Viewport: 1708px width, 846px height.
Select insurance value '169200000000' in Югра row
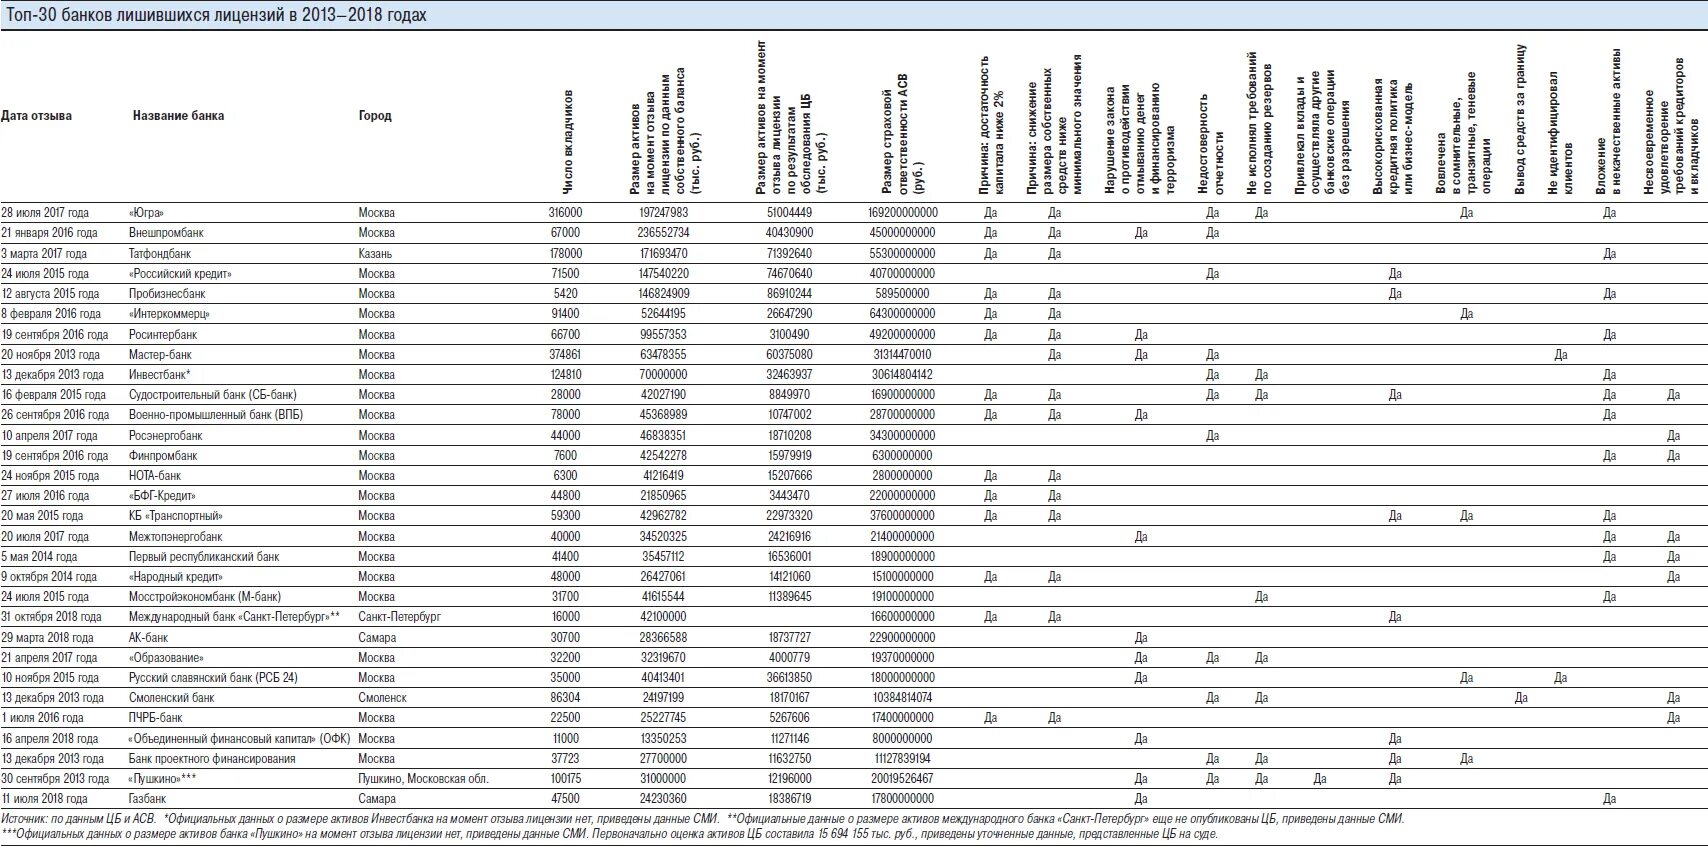pos(903,213)
